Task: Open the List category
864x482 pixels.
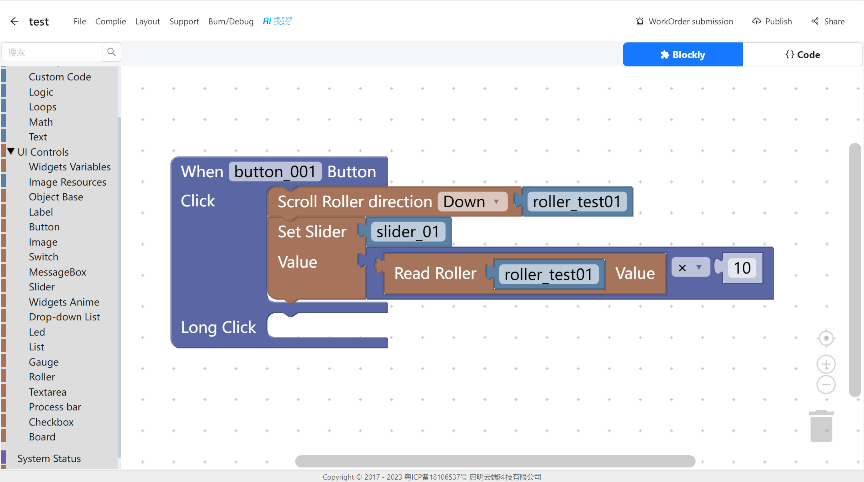Action: tap(36, 347)
